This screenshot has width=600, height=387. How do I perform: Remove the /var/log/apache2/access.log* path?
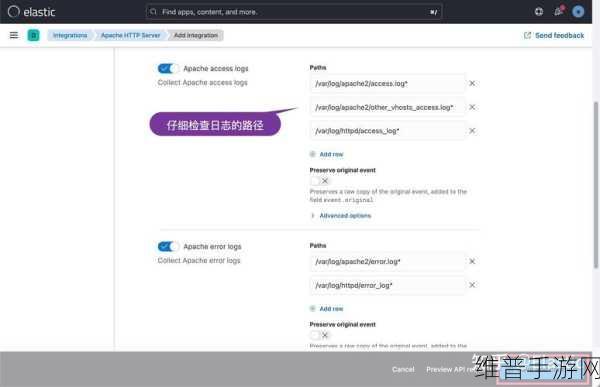(x=472, y=83)
